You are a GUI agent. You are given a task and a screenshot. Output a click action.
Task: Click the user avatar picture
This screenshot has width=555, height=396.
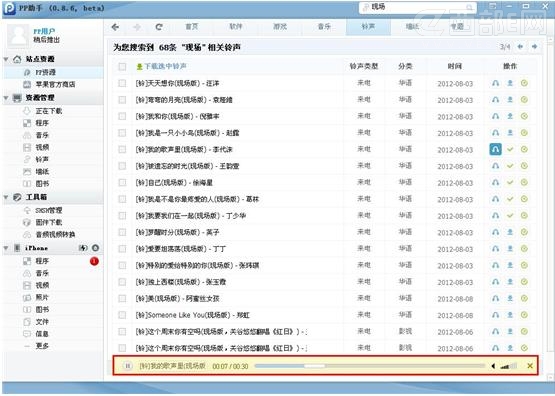(x=18, y=36)
